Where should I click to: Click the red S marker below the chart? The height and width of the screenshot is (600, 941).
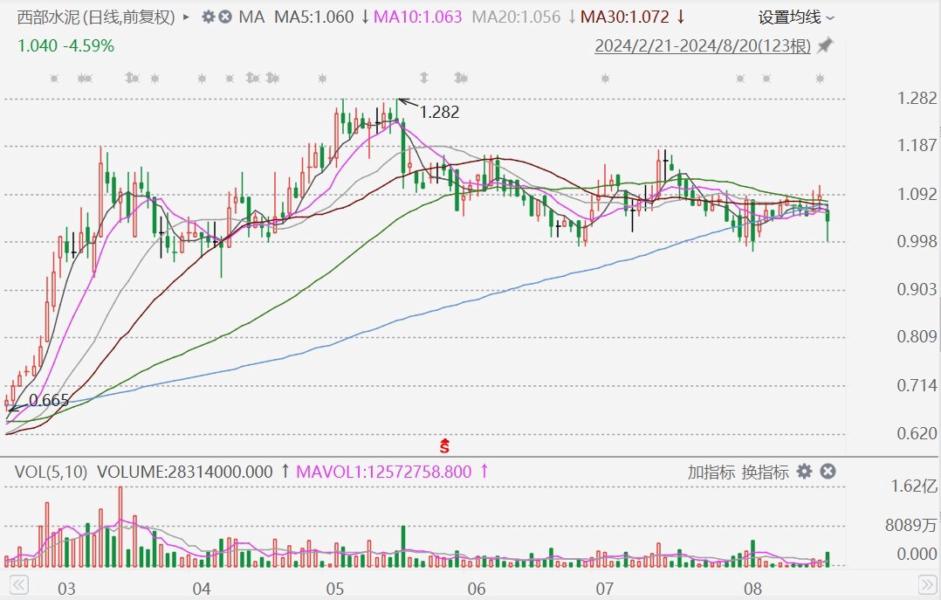pyautogui.click(x=445, y=446)
